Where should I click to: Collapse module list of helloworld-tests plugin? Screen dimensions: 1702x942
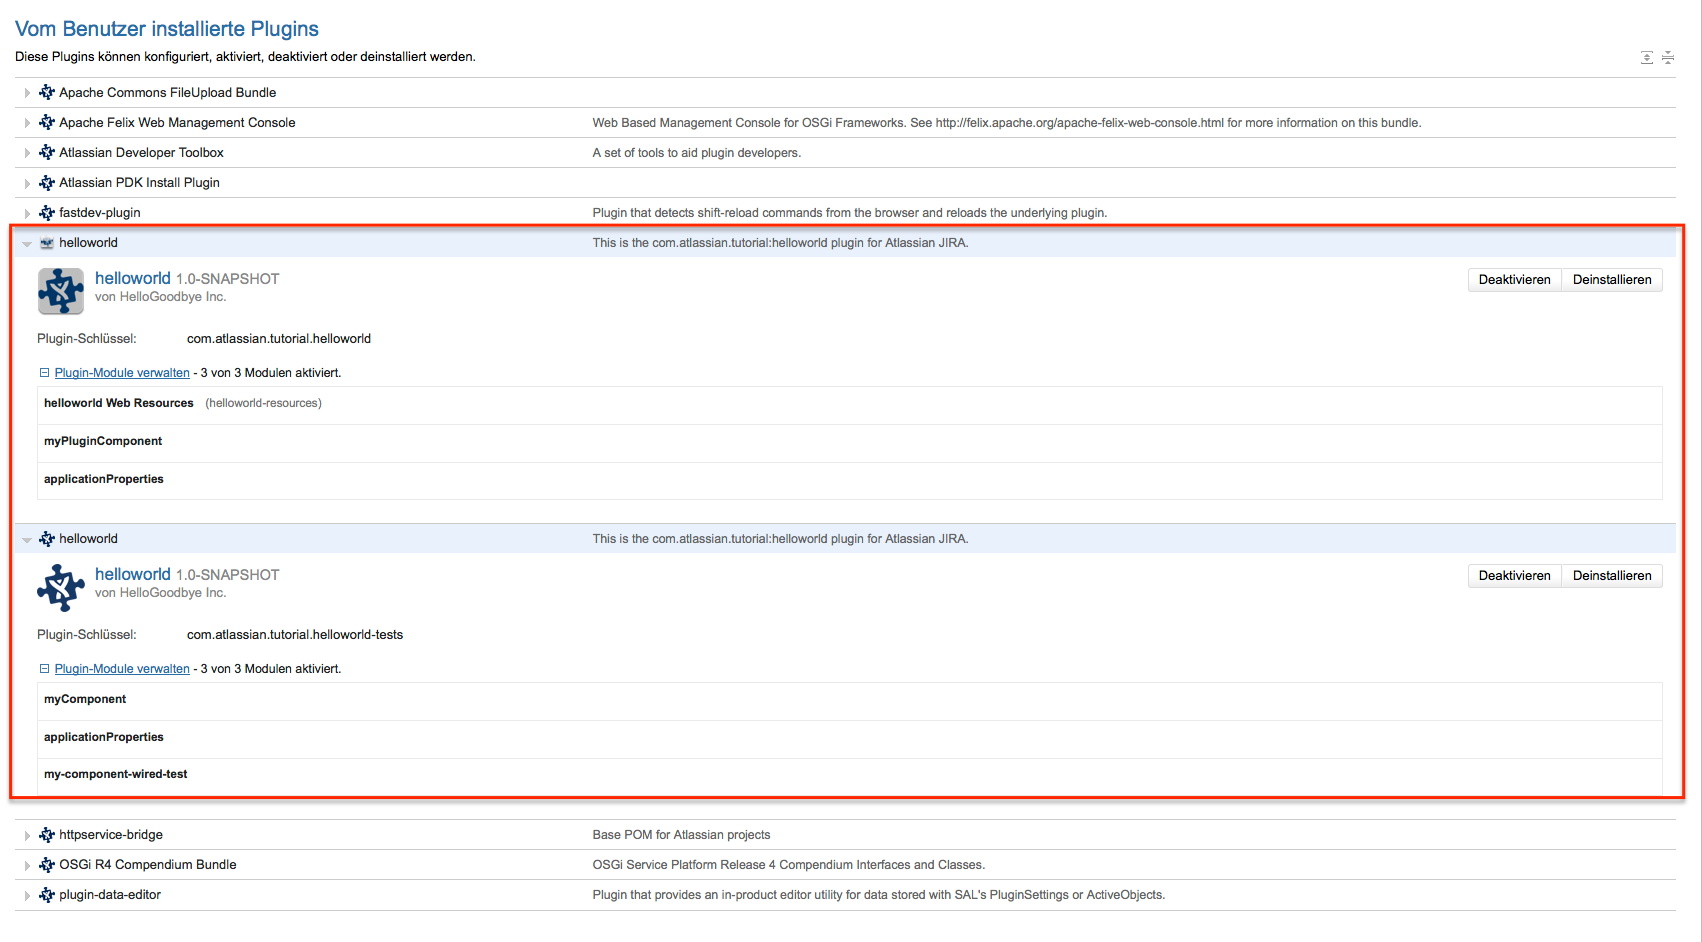tap(44, 669)
